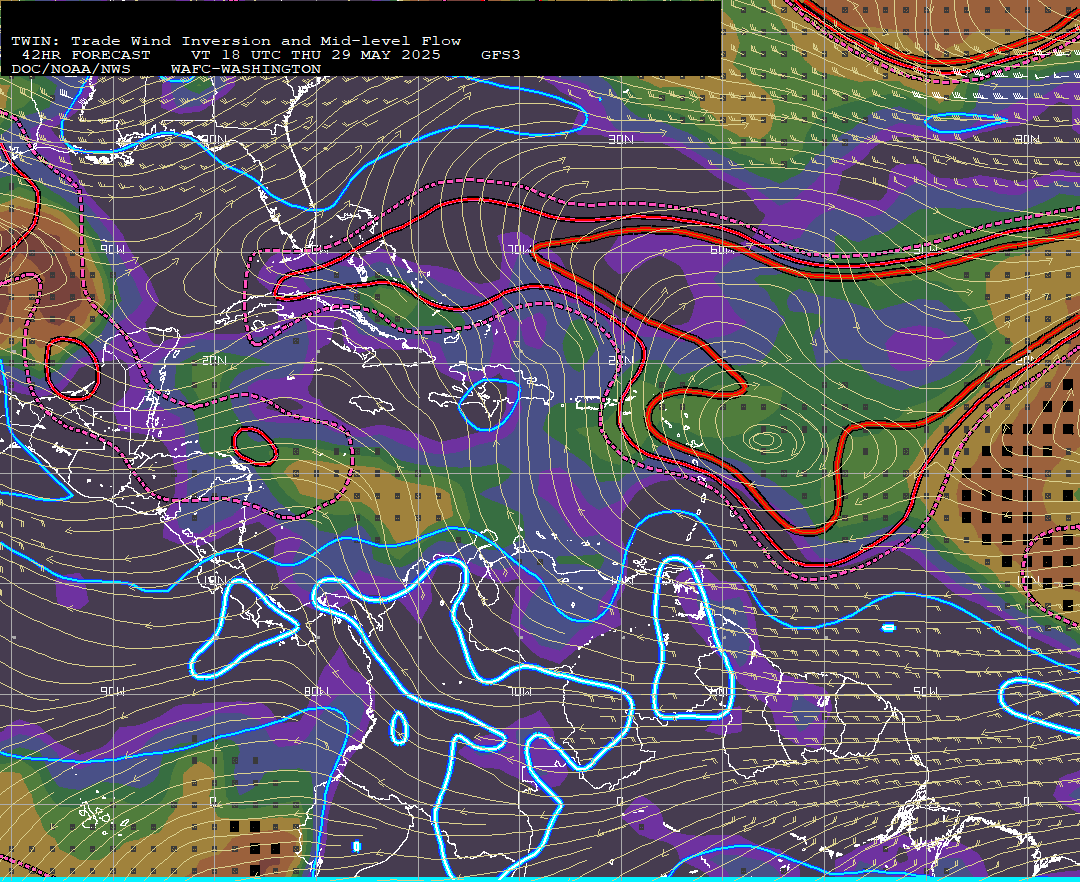Click the title 'TWIN: Trade Wind Inversion and Mid-level Flow'
The image size is (1080, 882).
point(236,41)
